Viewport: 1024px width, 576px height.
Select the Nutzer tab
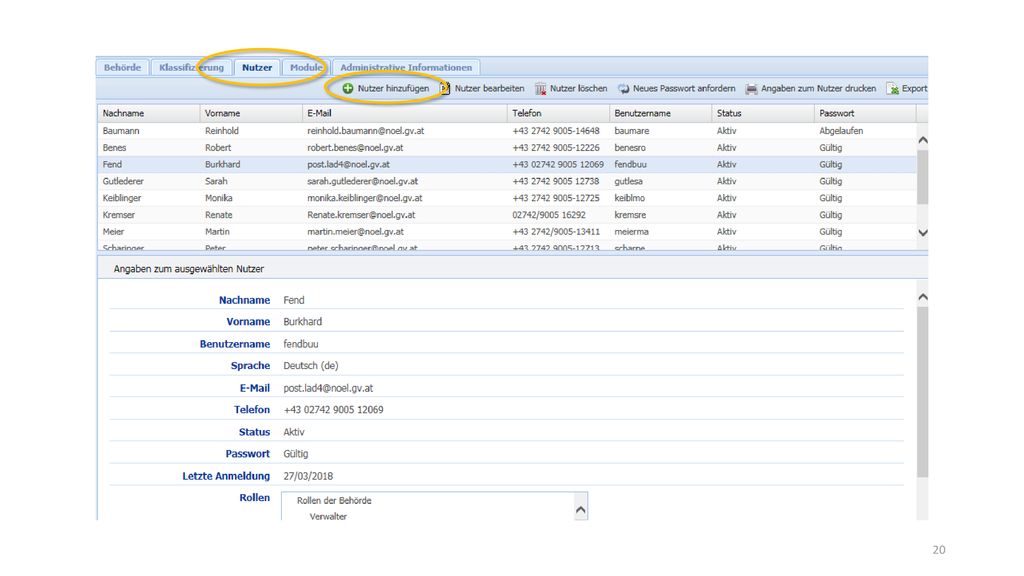pyautogui.click(x=257, y=67)
